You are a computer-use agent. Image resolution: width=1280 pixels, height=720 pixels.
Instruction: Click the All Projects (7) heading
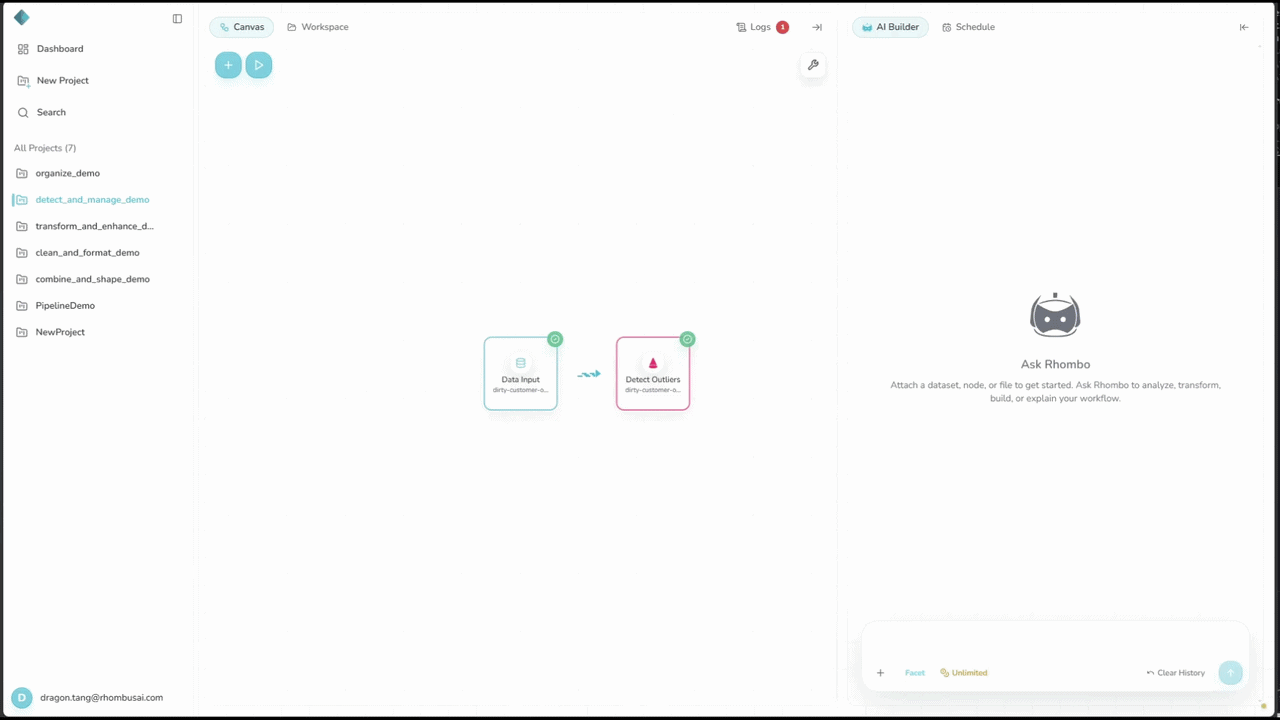click(45, 148)
